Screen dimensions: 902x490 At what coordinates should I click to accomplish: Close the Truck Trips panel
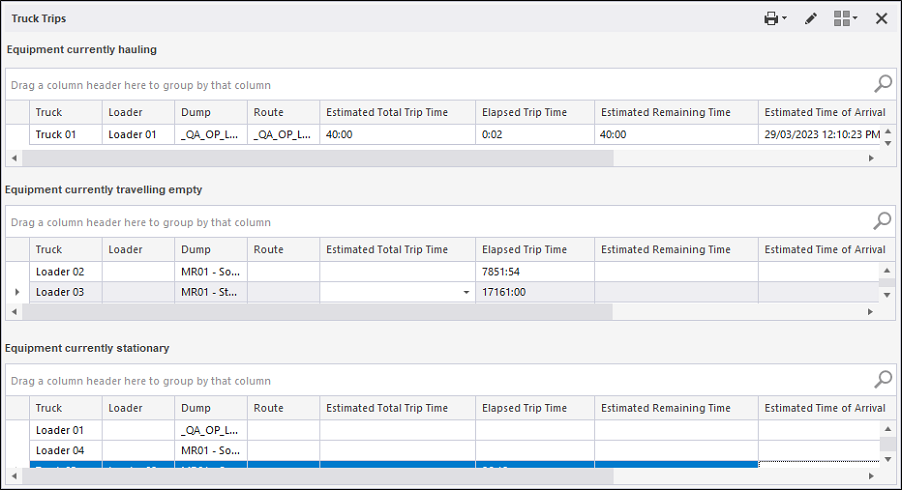pyautogui.click(x=881, y=18)
